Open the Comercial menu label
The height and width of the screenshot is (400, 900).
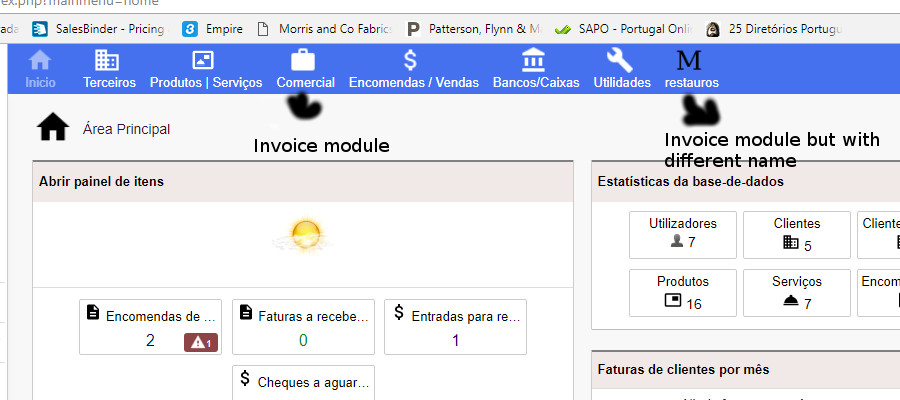tap(305, 83)
